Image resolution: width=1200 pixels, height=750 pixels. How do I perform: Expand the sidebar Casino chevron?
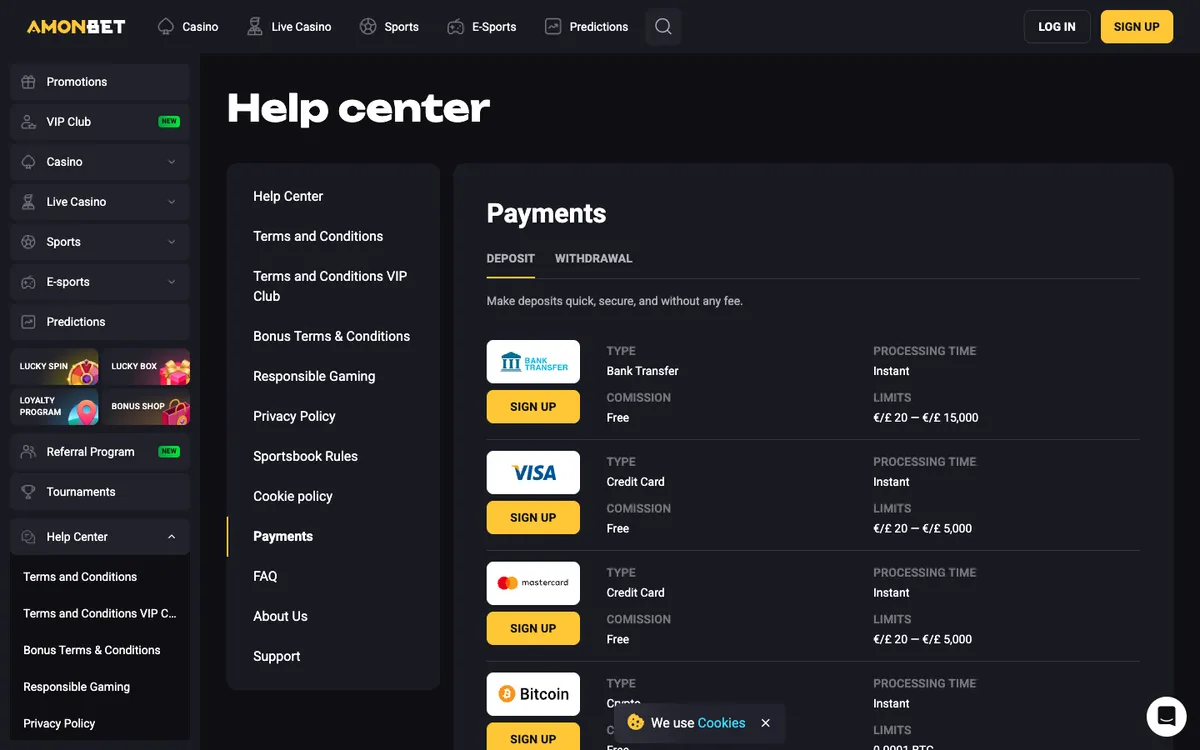pyautogui.click(x=172, y=162)
